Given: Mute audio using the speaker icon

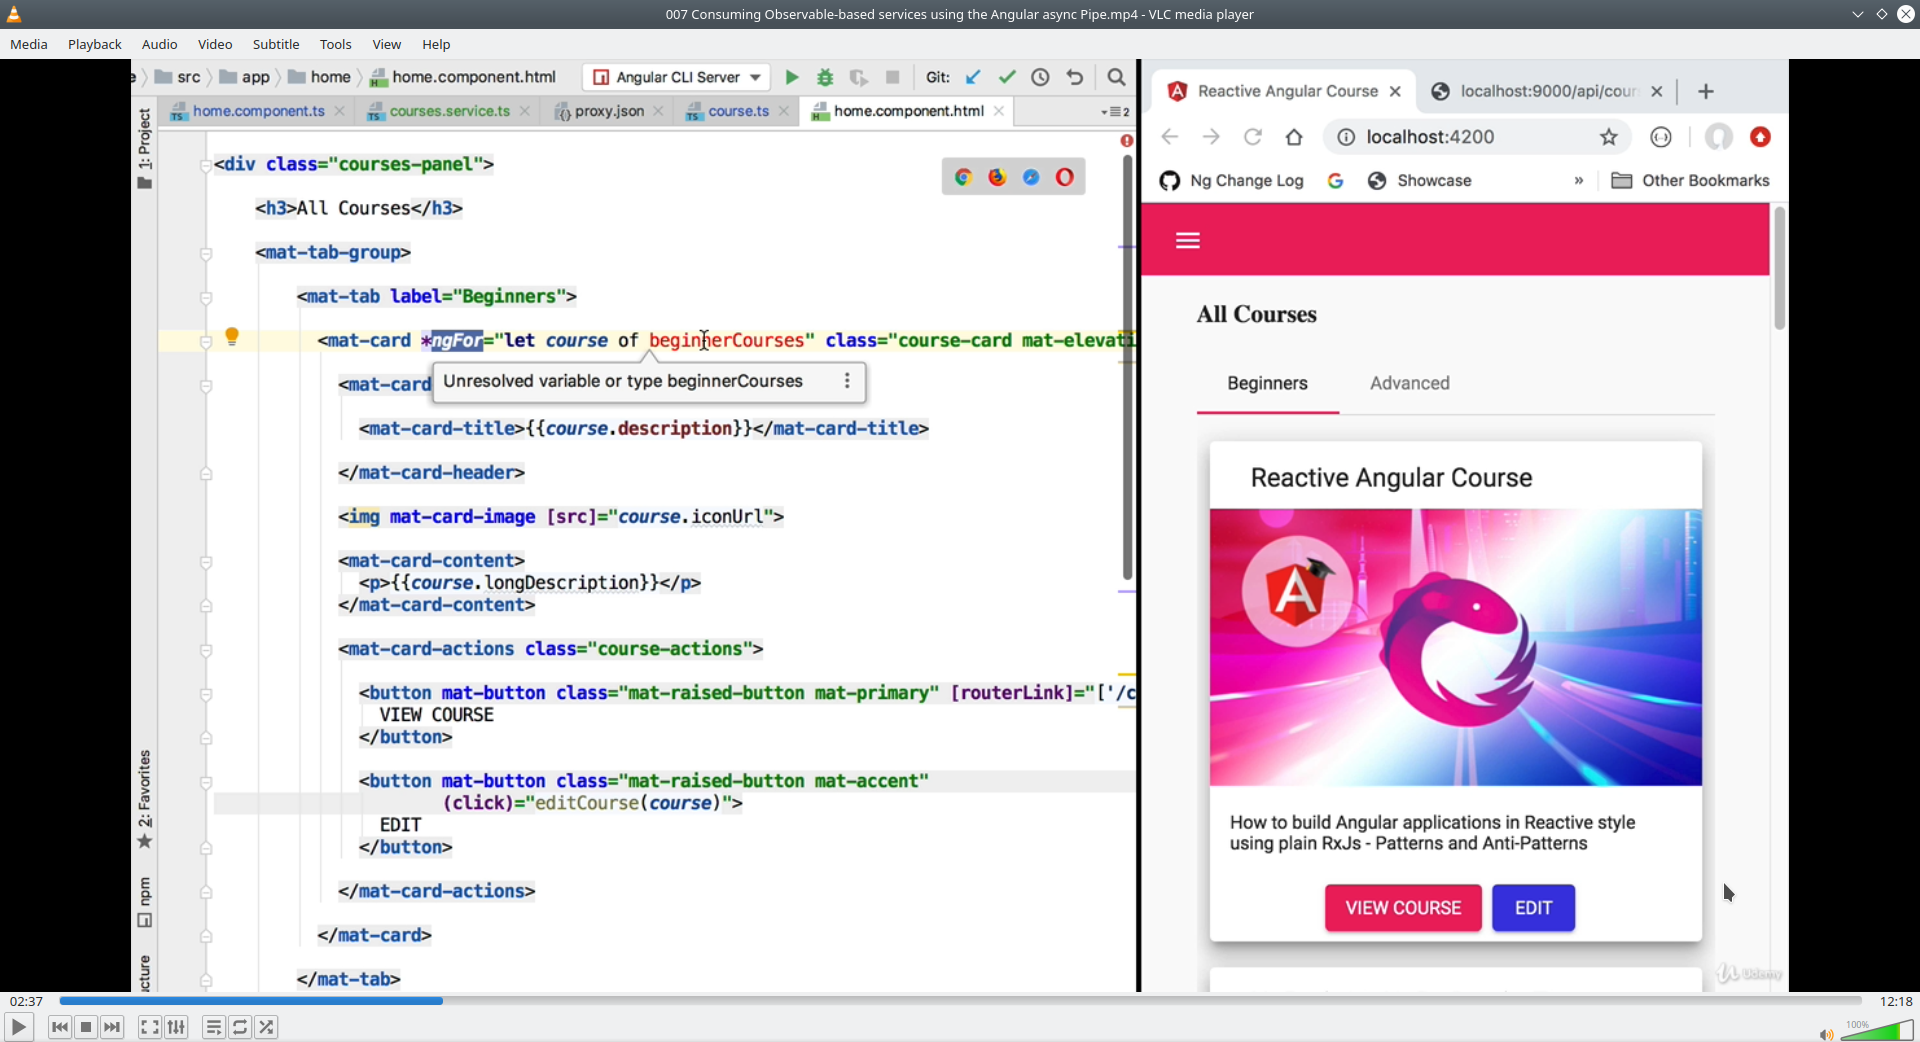Looking at the screenshot, I should point(1826,1034).
